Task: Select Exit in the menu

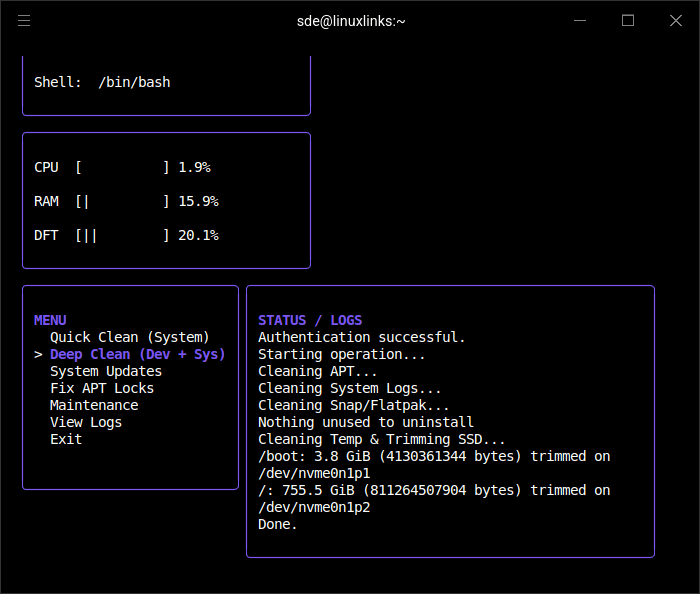Action: click(x=66, y=439)
